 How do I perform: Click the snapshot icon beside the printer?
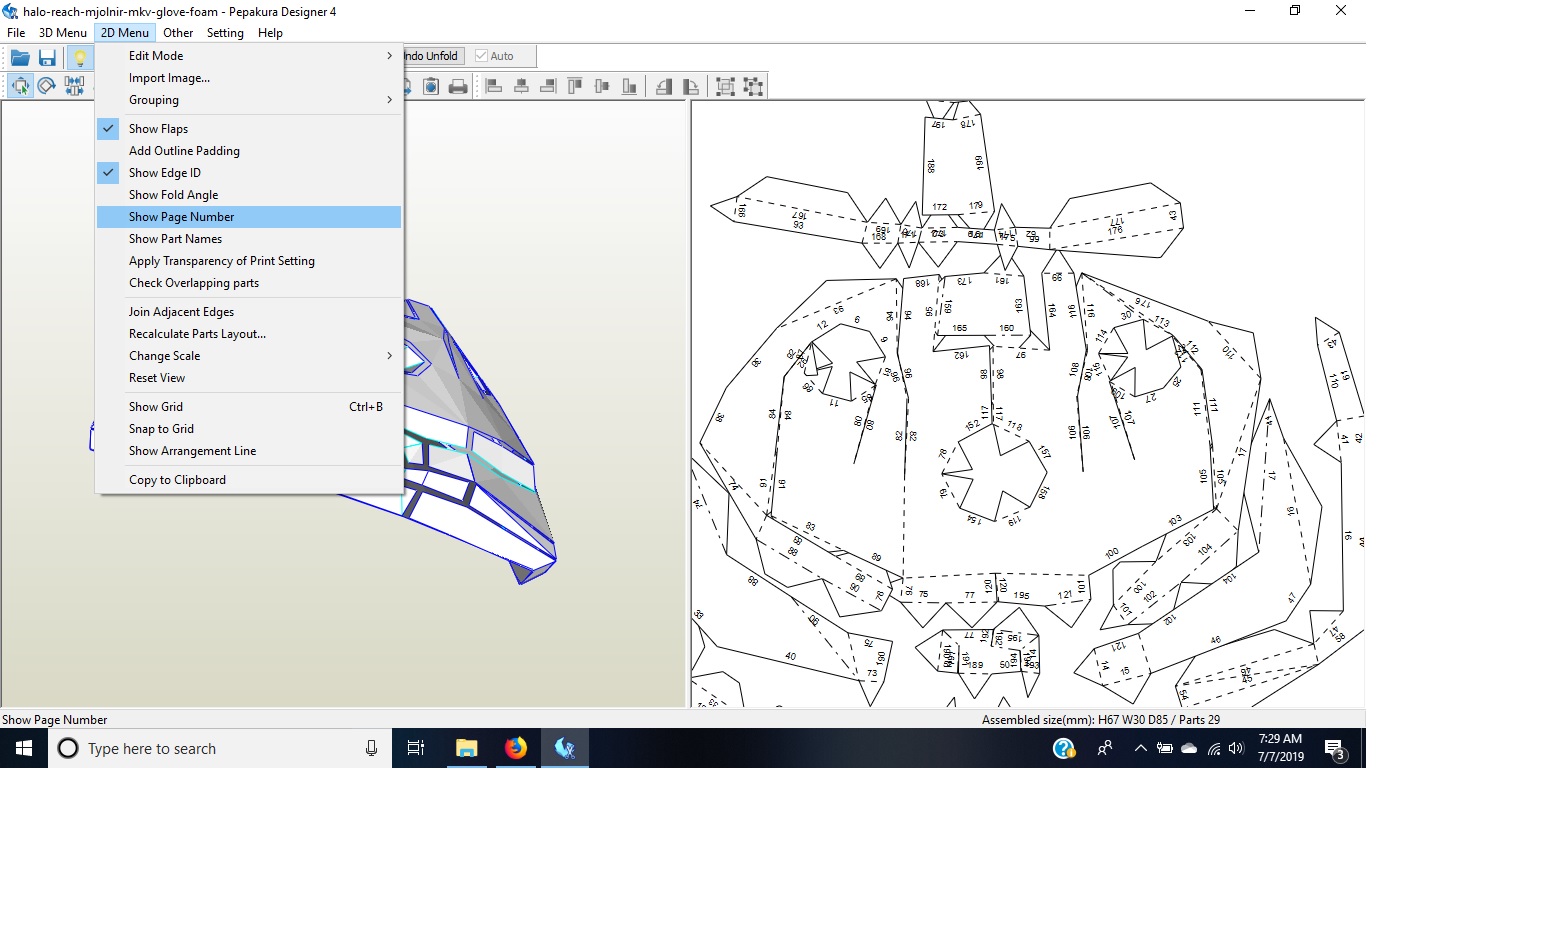tap(431, 86)
